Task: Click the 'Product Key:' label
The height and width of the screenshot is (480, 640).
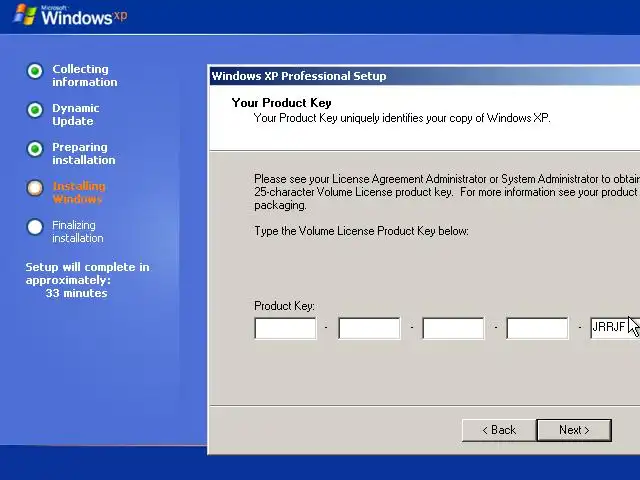Action: coord(284,306)
